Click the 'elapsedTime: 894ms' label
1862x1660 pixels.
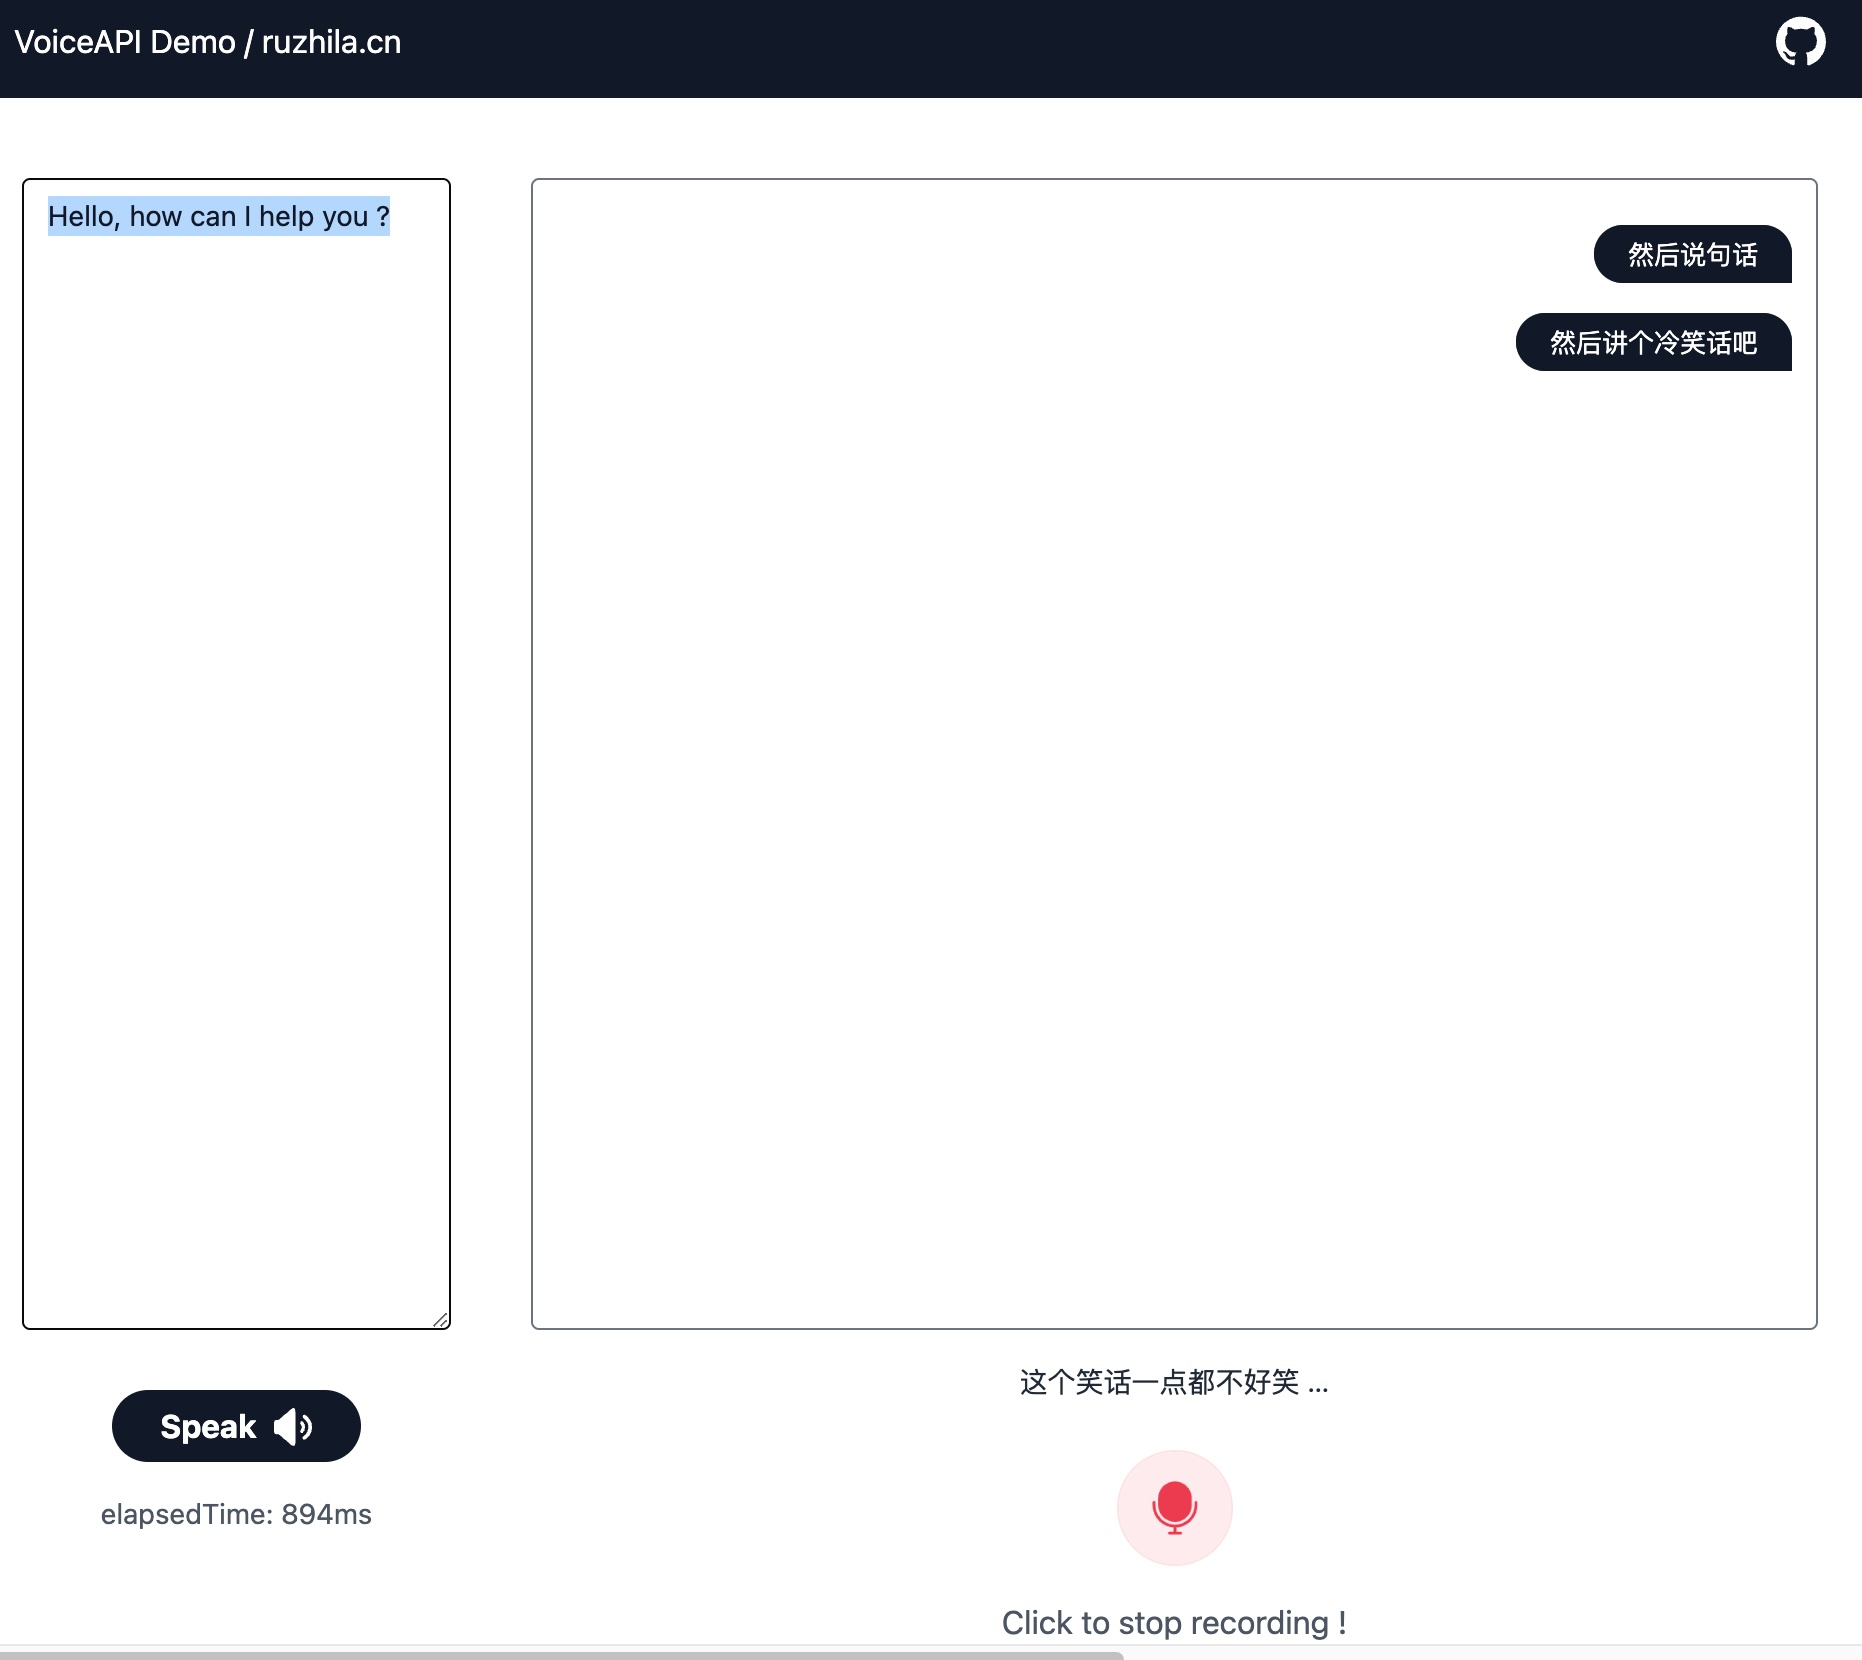(236, 1514)
